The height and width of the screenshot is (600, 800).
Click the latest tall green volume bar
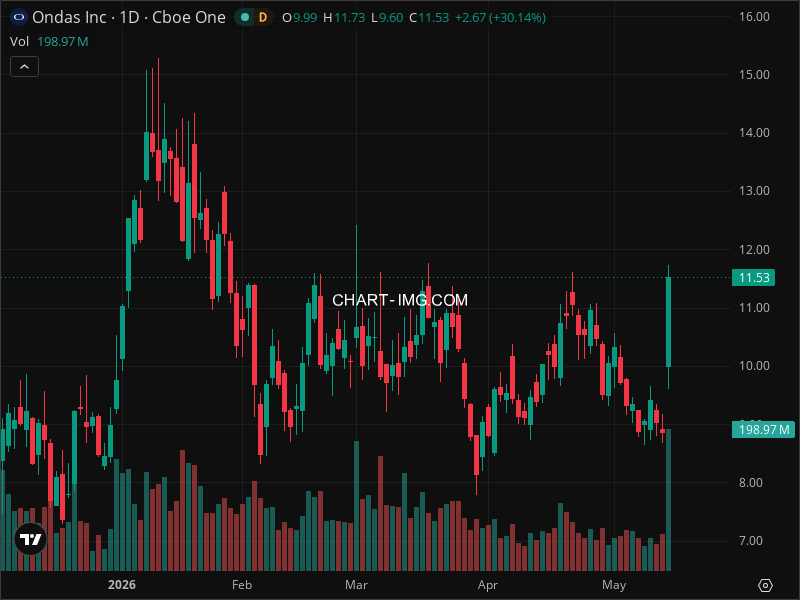tap(668, 500)
